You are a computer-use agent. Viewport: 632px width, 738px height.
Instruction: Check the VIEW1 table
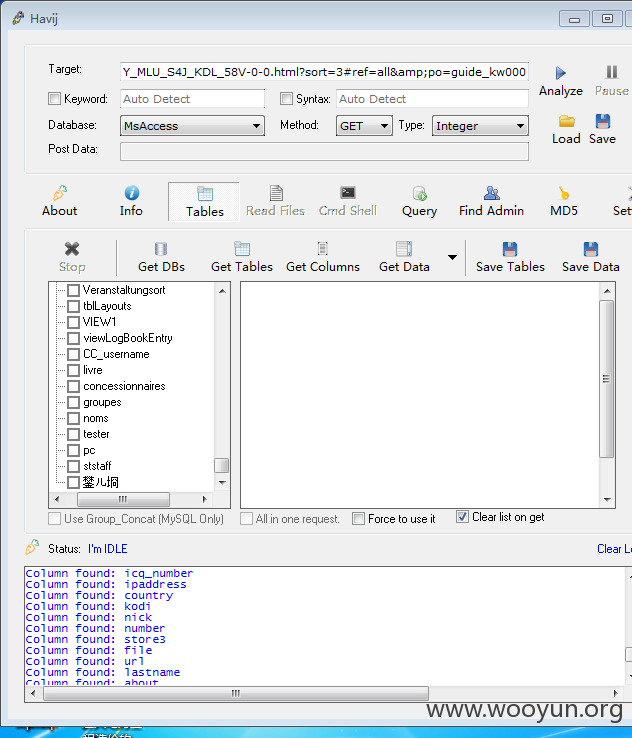point(73,322)
